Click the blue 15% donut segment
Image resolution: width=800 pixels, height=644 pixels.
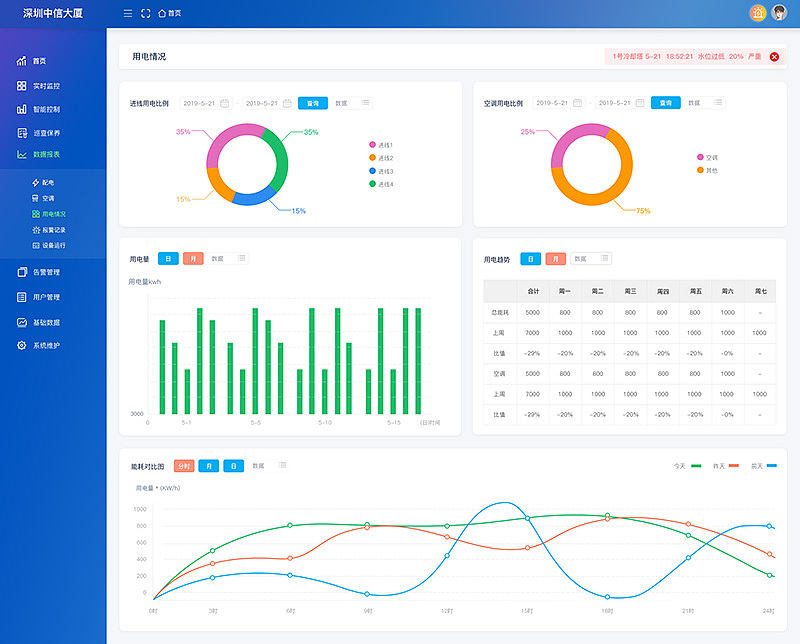(254, 199)
